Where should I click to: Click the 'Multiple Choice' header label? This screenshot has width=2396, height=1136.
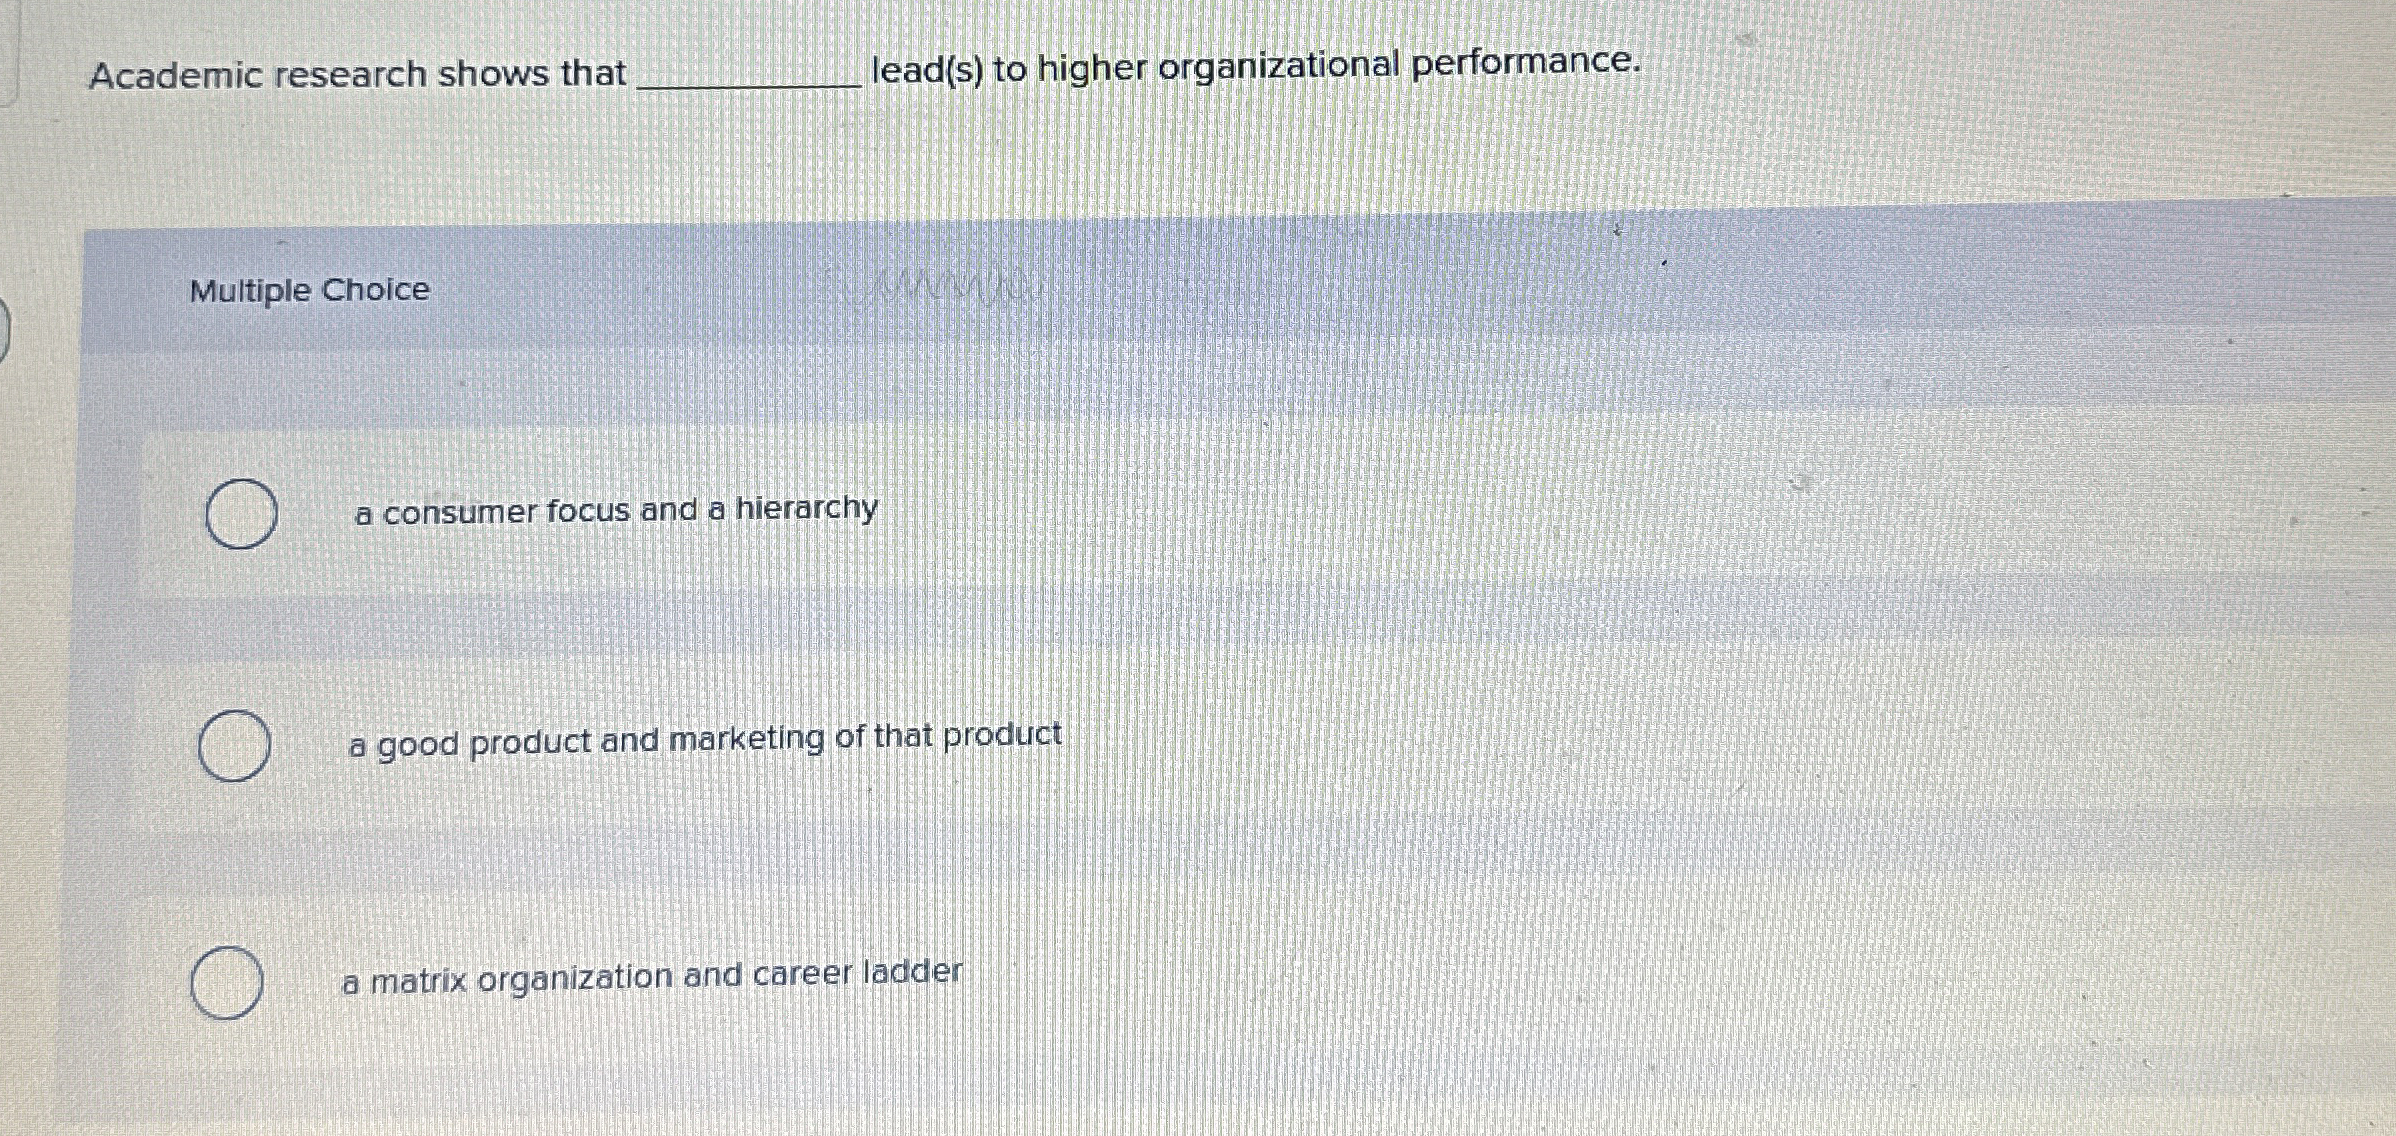308,290
